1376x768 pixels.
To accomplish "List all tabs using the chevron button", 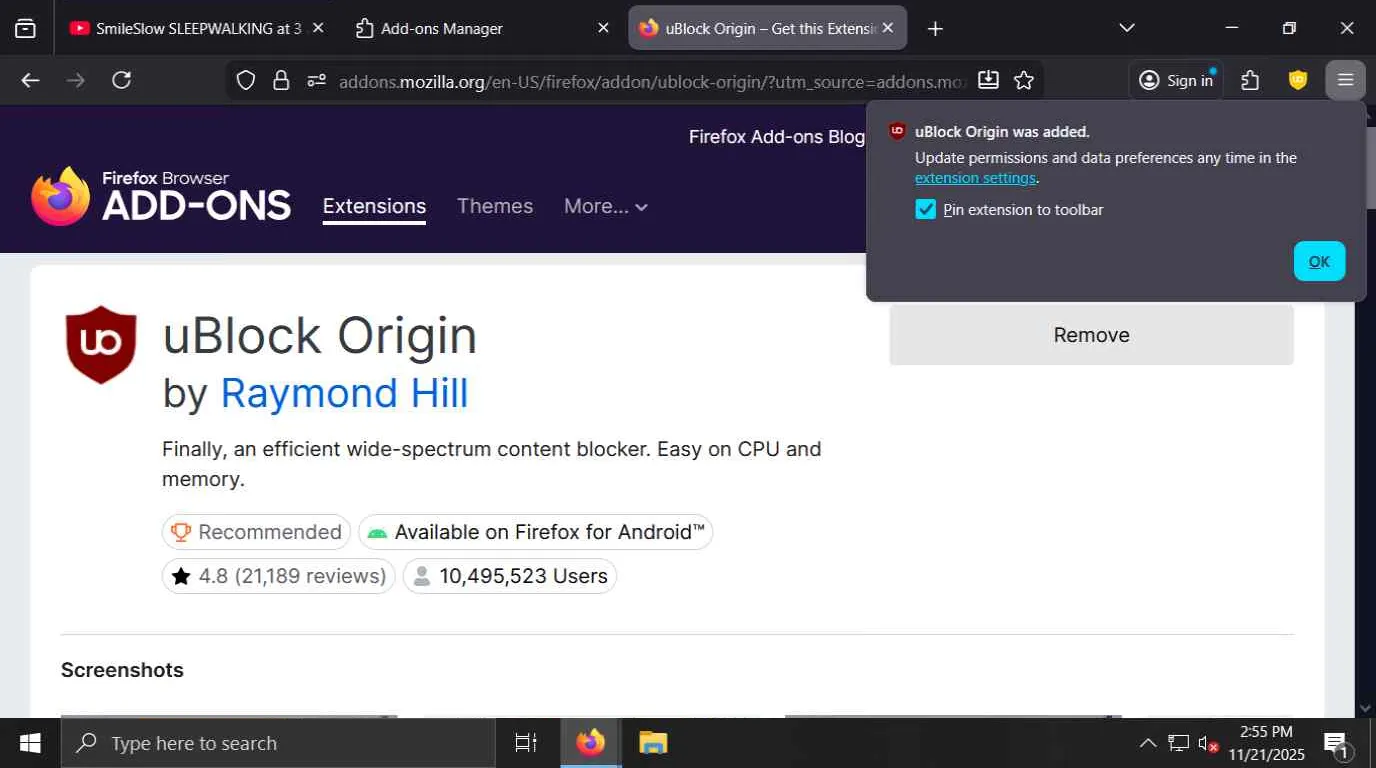I will pos(1127,28).
